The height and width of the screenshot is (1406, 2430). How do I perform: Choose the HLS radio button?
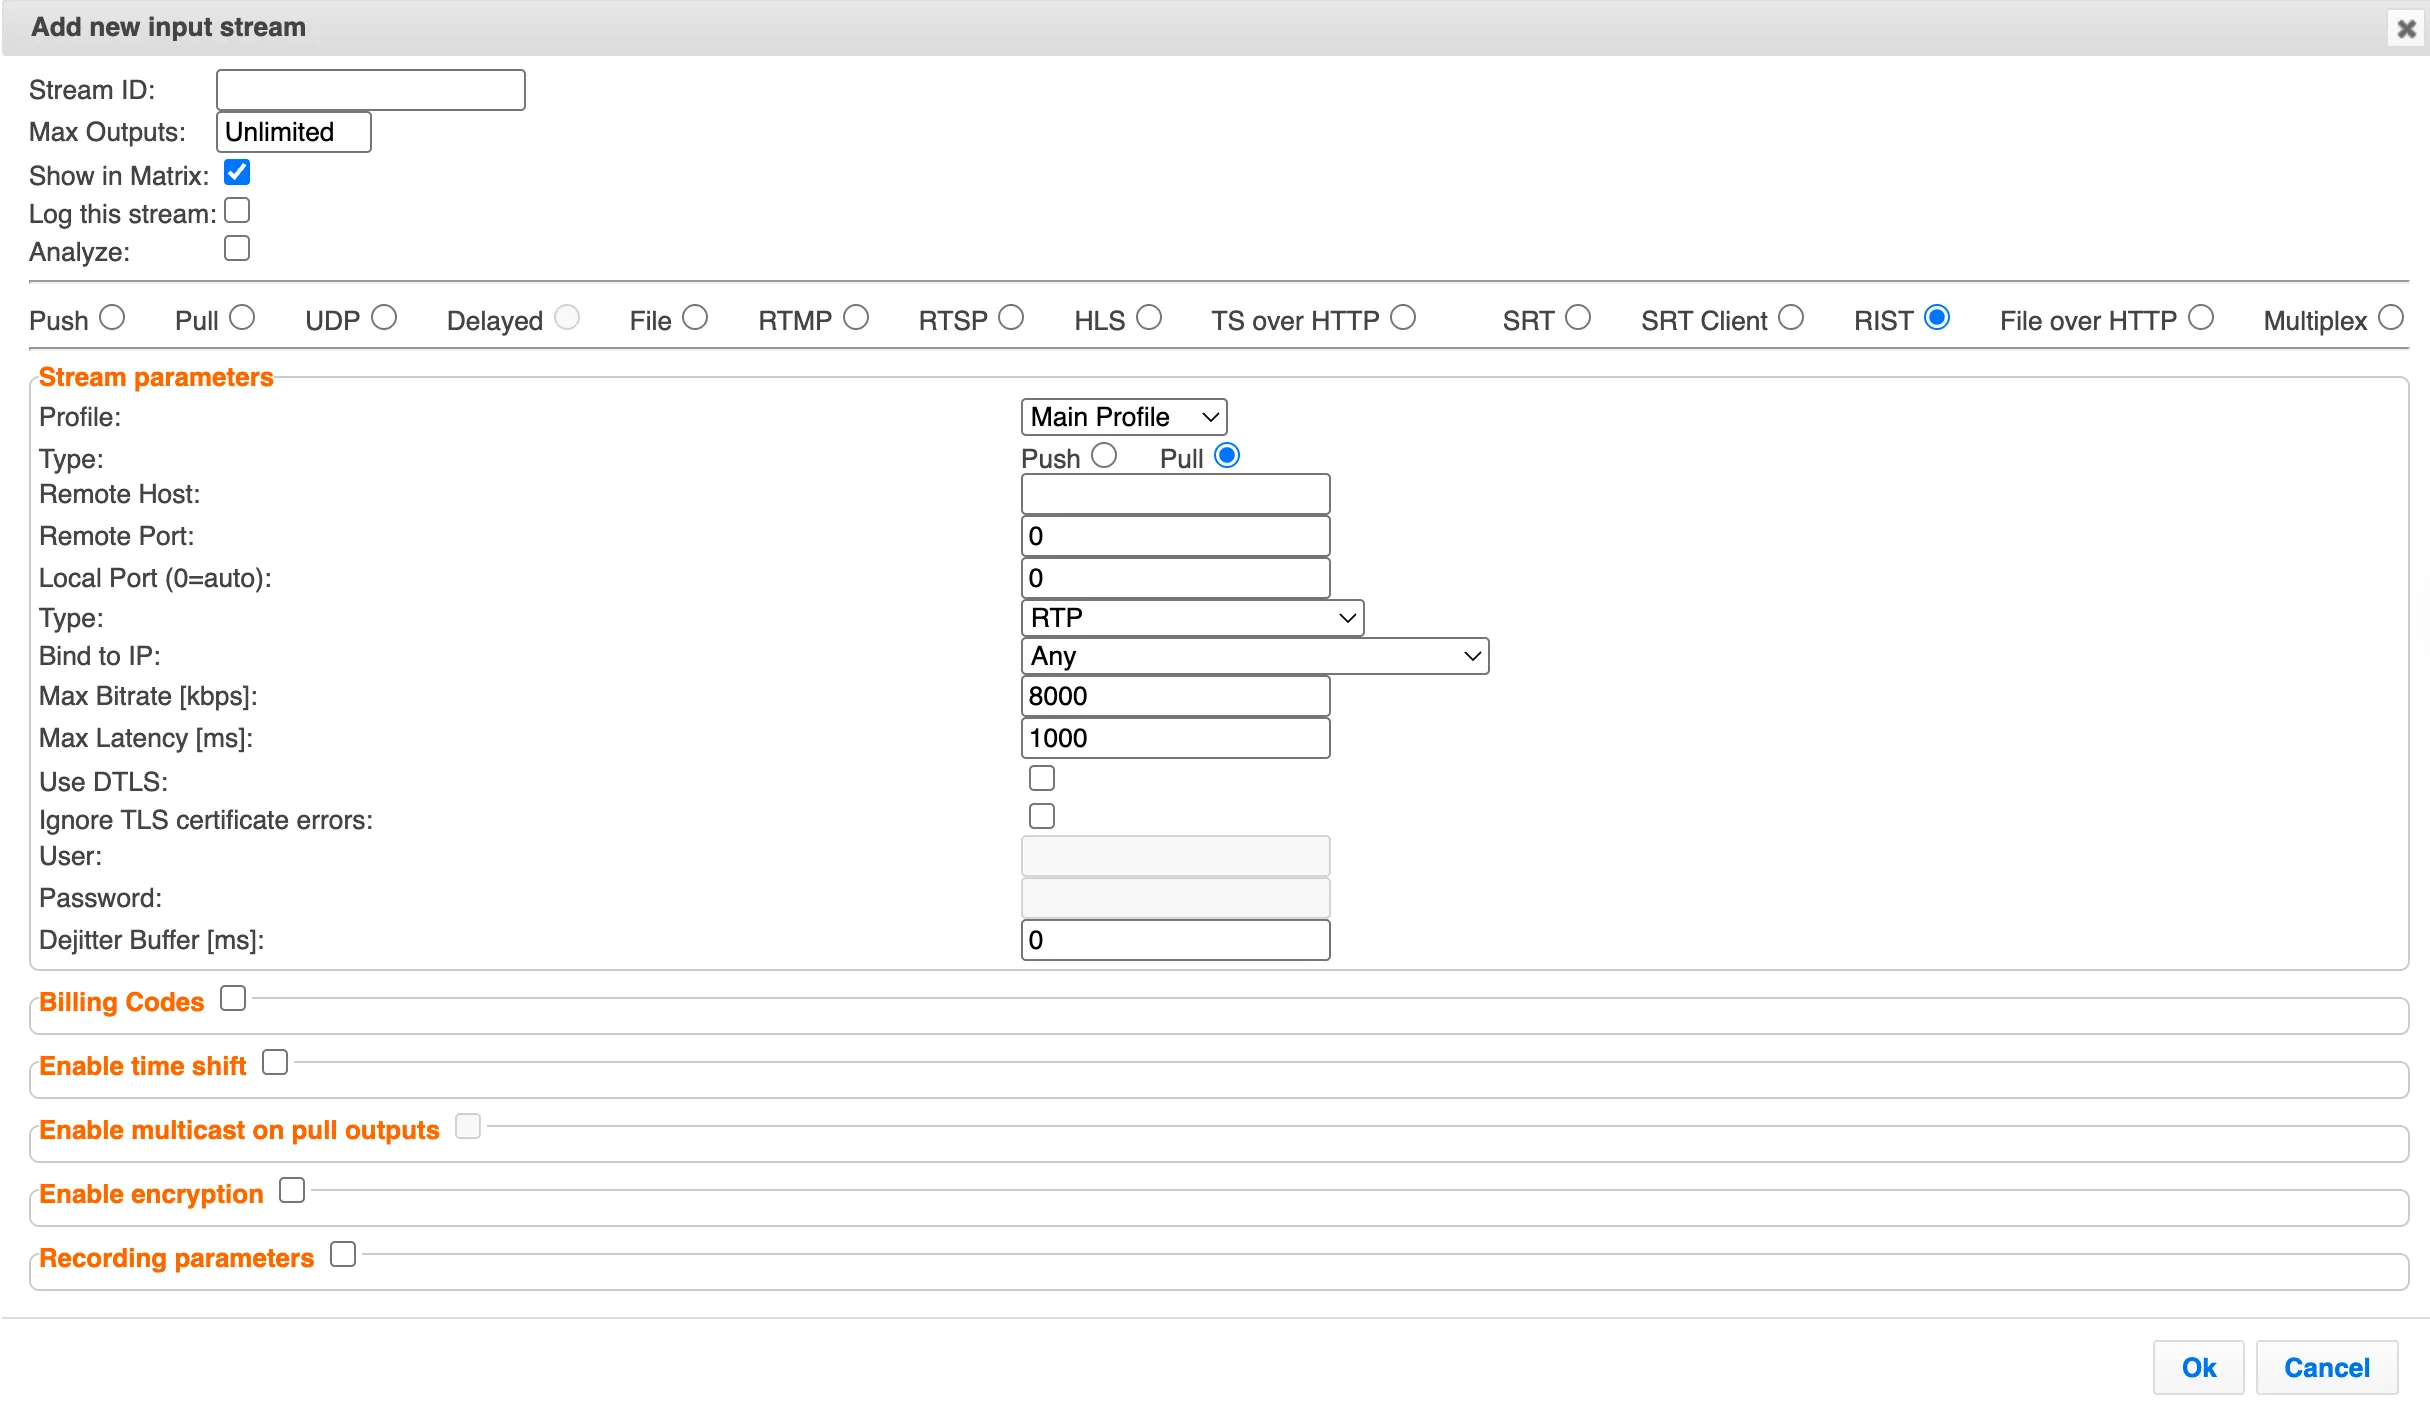[1149, 318]
